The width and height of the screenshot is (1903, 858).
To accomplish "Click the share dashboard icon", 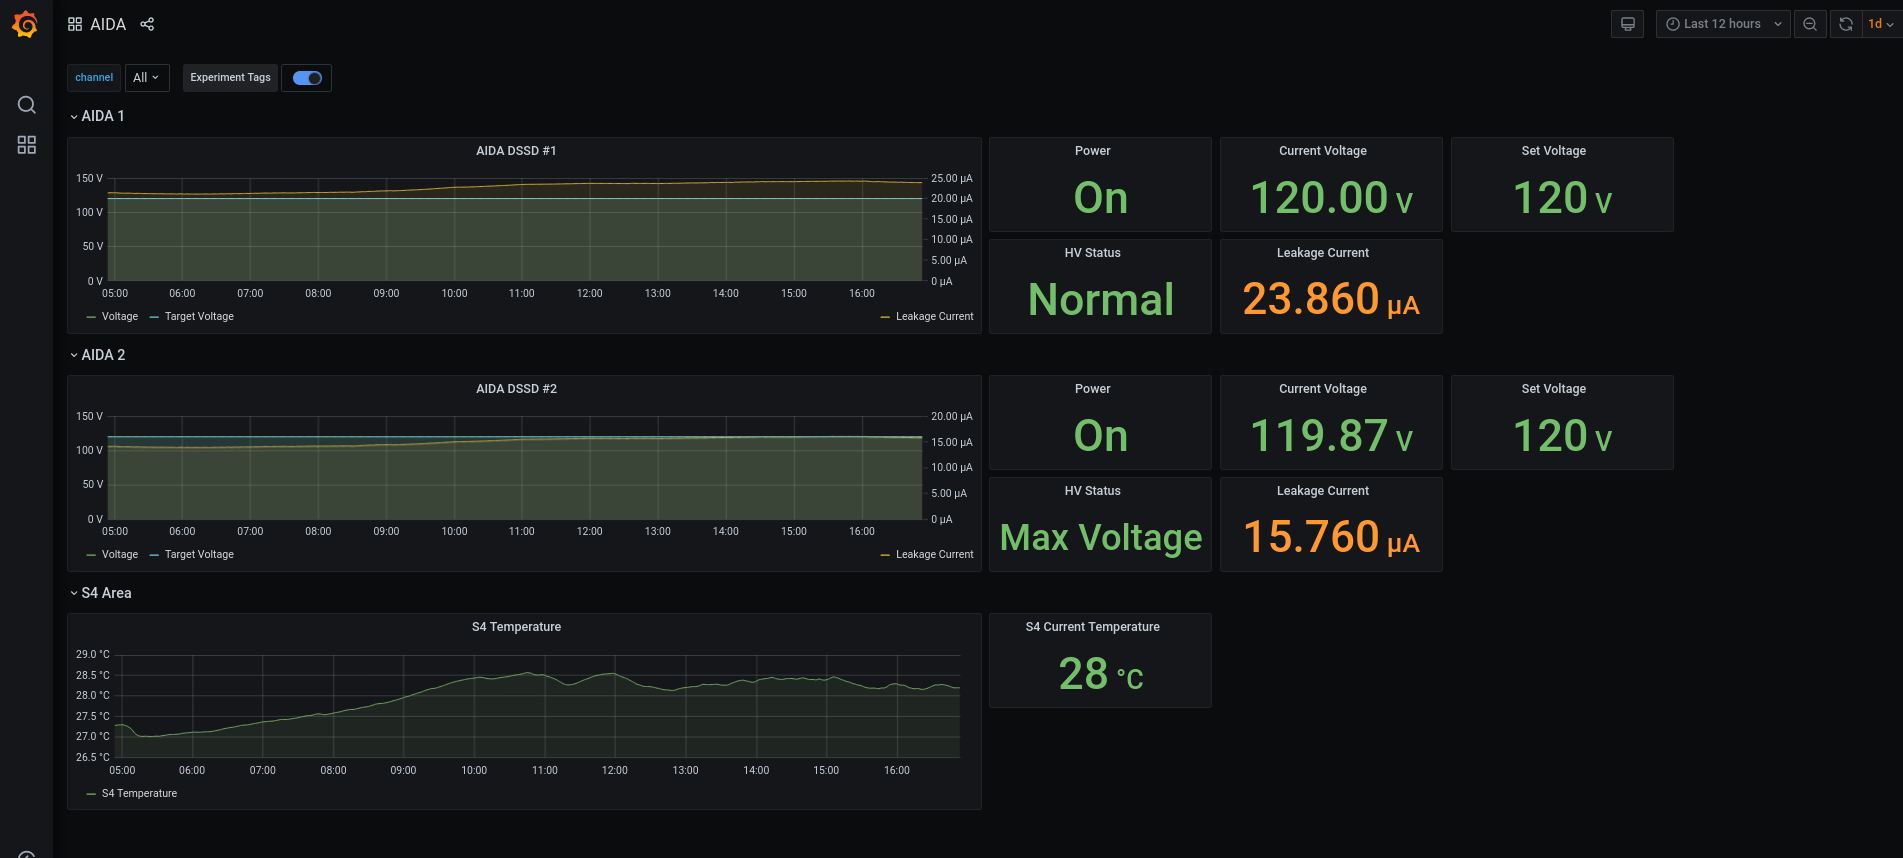I will click(x=147, y=24).
